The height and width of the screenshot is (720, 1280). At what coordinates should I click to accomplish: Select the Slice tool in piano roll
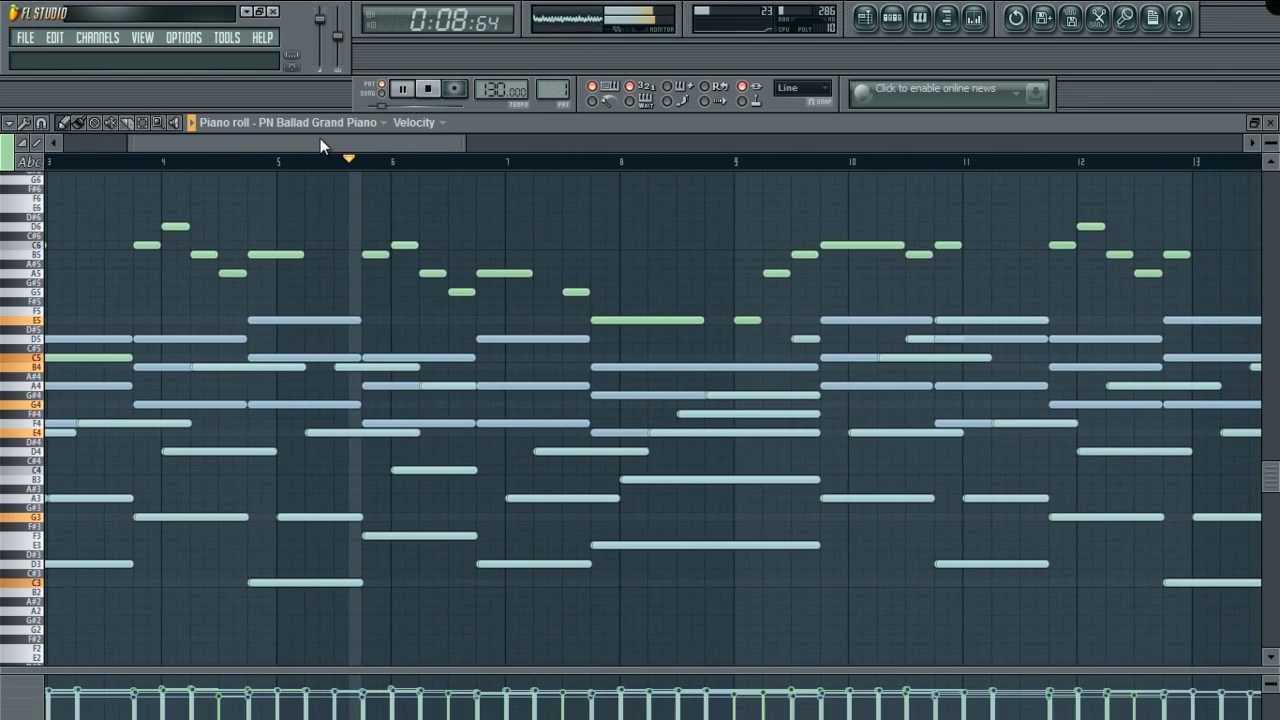pyautogui.click(x=127, y=123)
